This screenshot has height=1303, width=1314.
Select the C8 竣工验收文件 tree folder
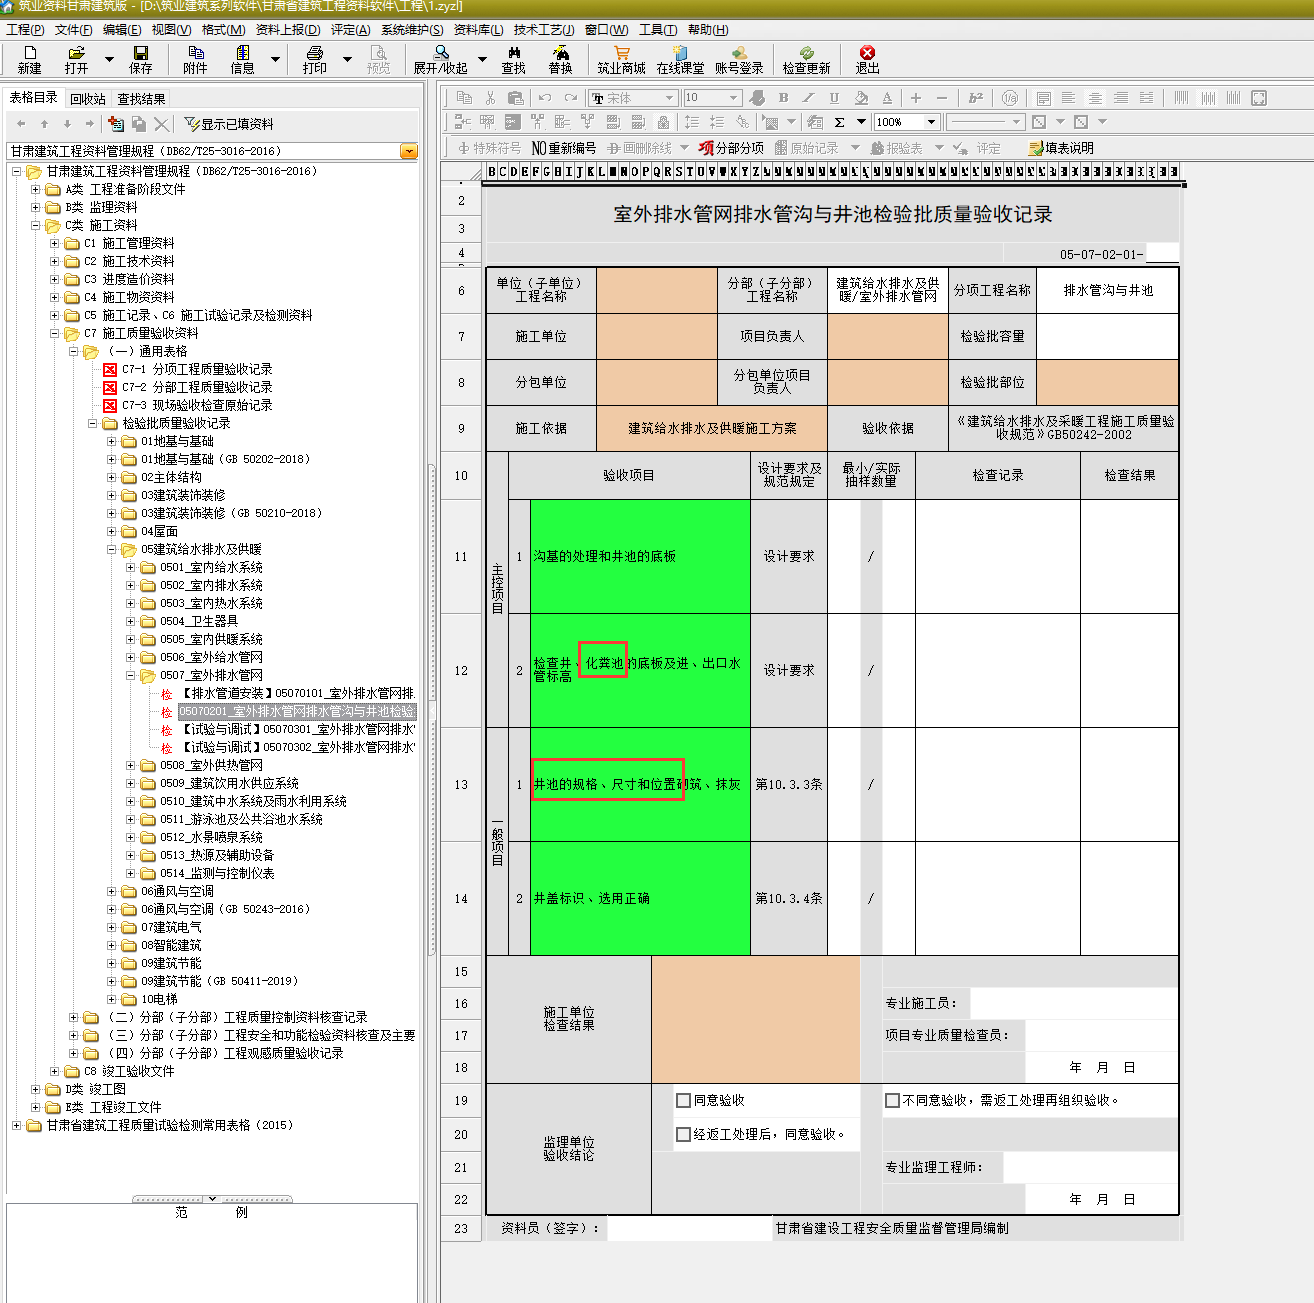[x=129, y=1071]
